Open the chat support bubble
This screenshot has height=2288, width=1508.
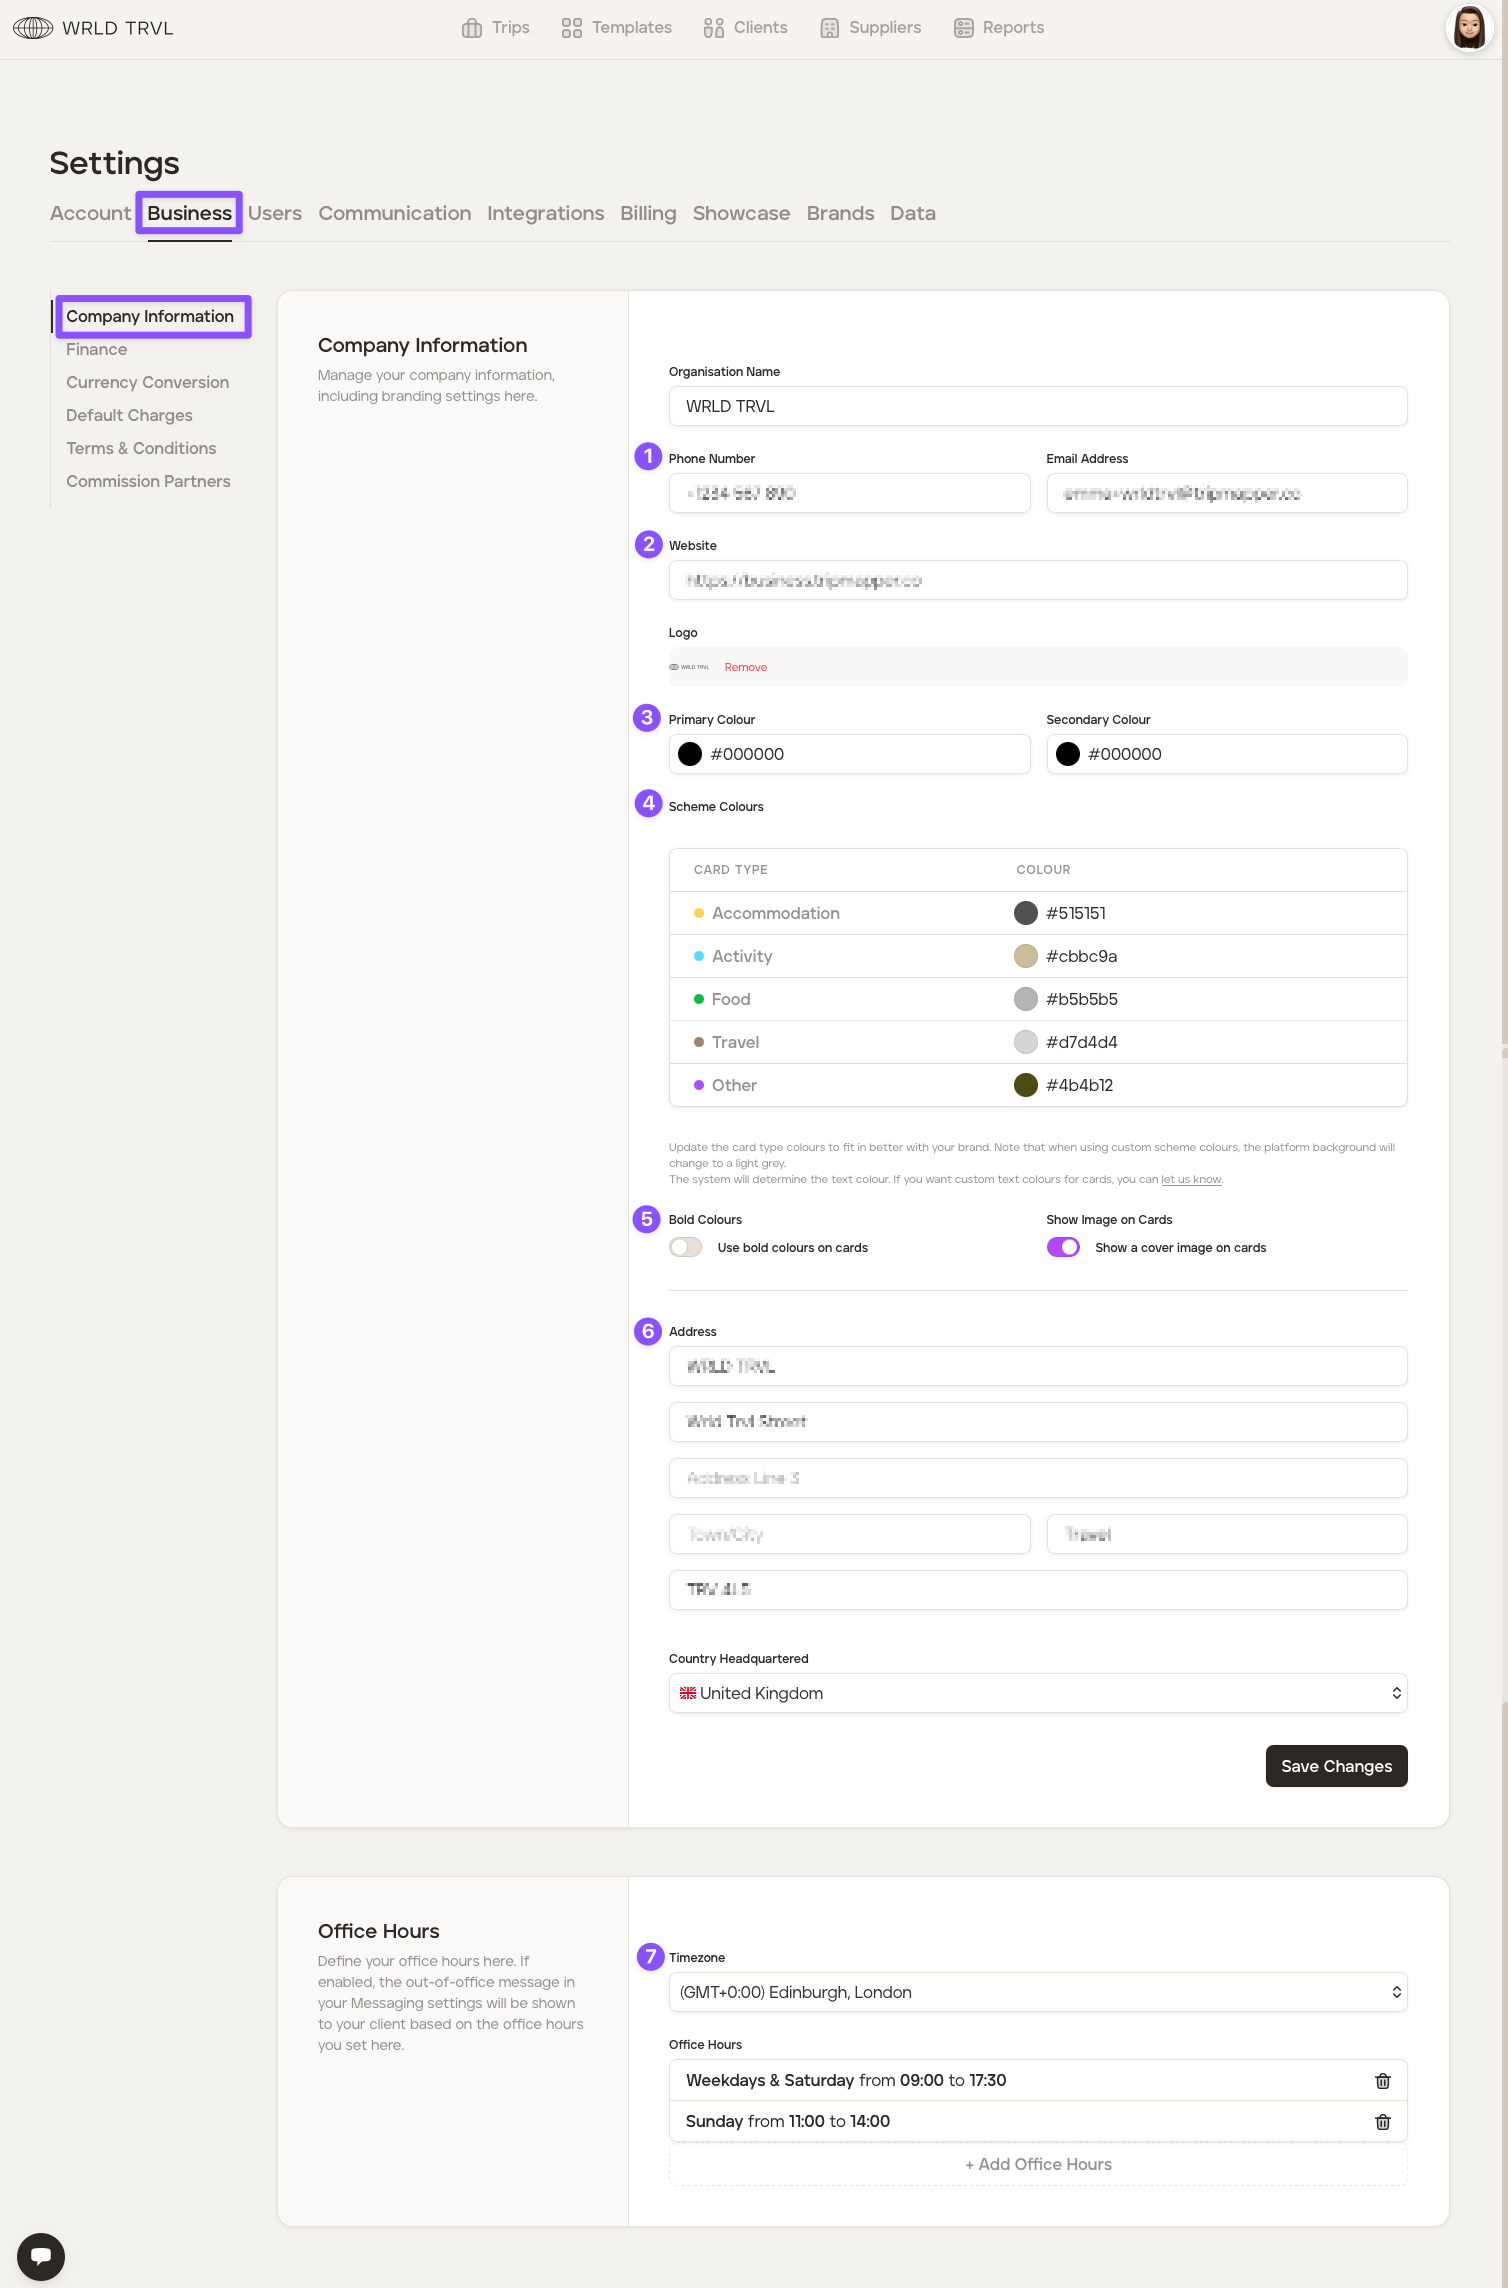click(41, 2256)
